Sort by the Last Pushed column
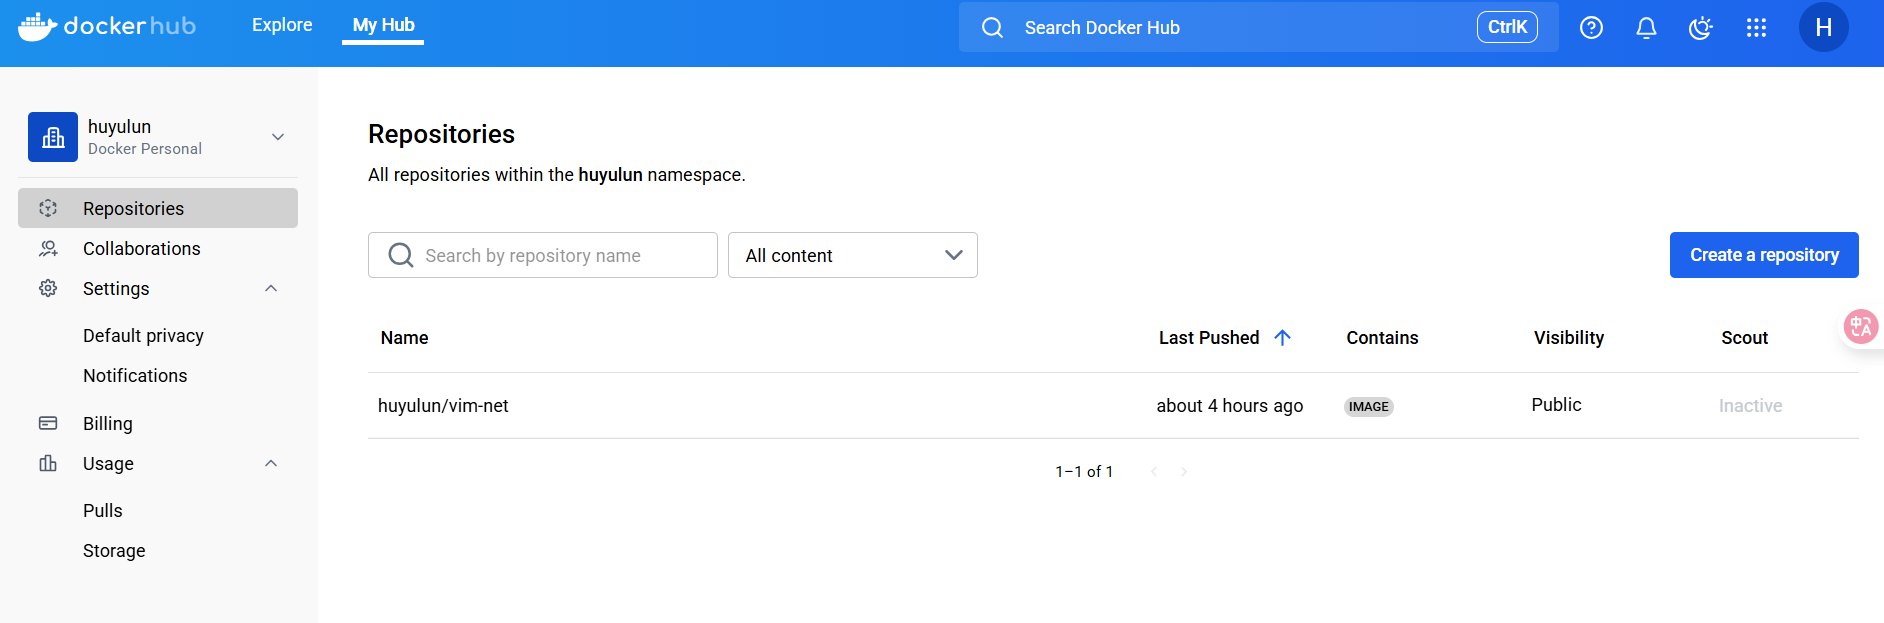Viewport: 1884px width, 623px height. pos(1209,338)
